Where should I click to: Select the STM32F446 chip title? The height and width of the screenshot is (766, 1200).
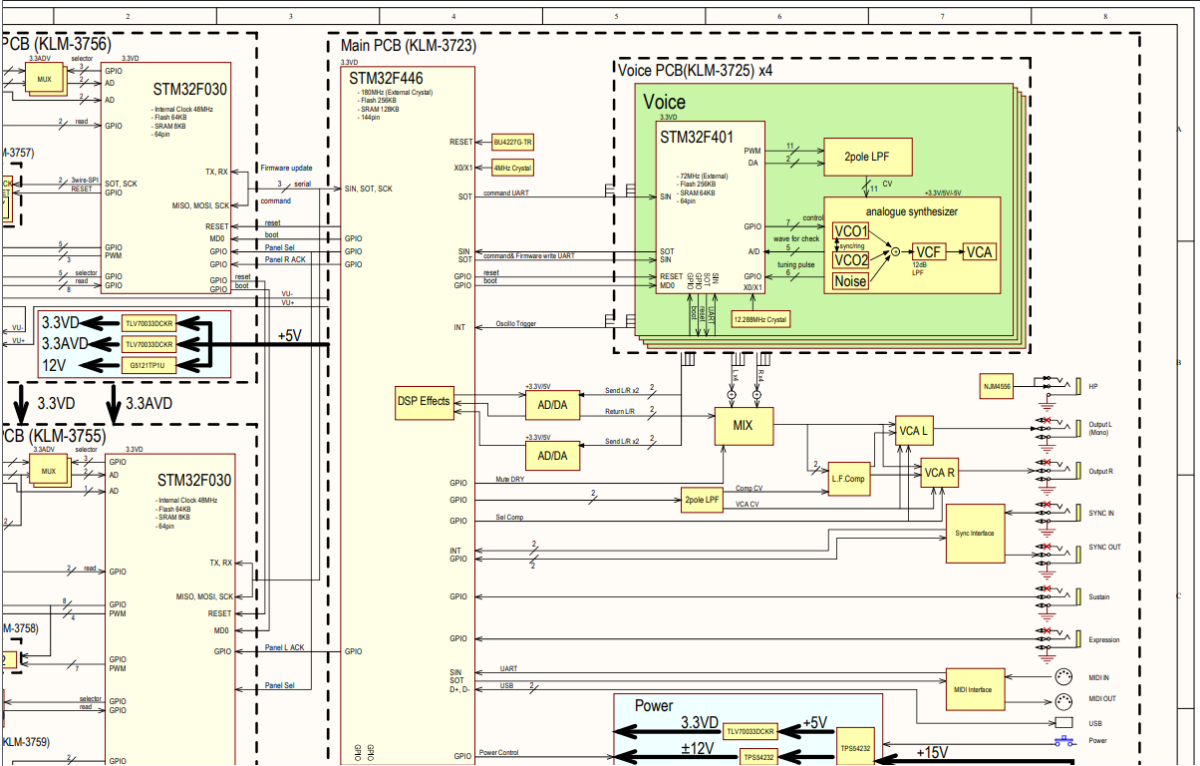386,78
